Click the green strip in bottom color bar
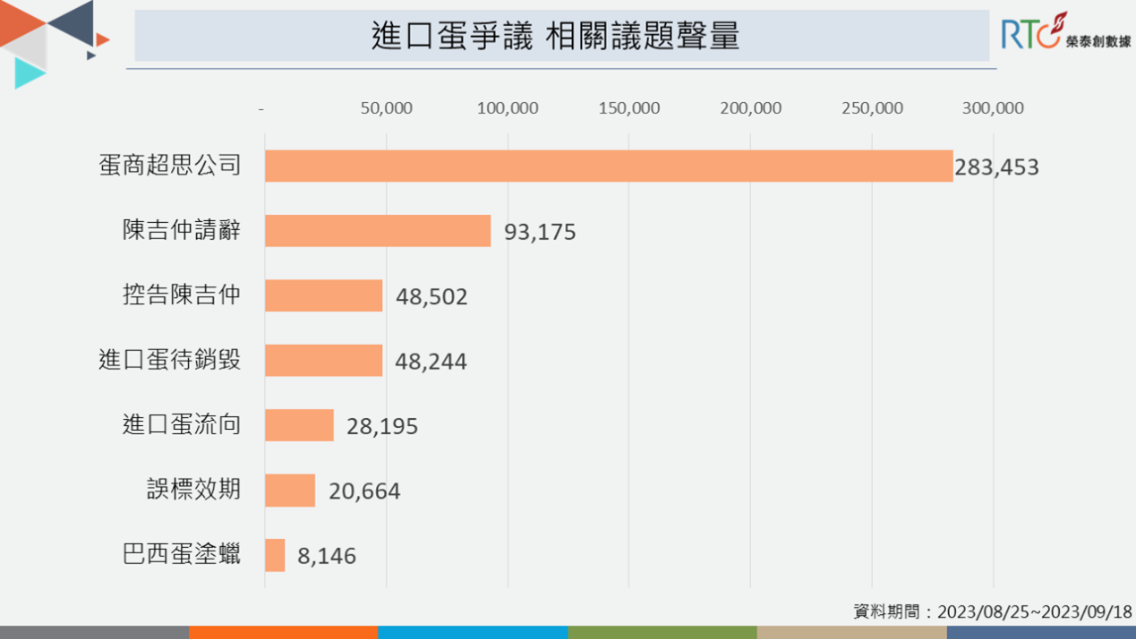1136x639 pixels. (x=661, y=632)
